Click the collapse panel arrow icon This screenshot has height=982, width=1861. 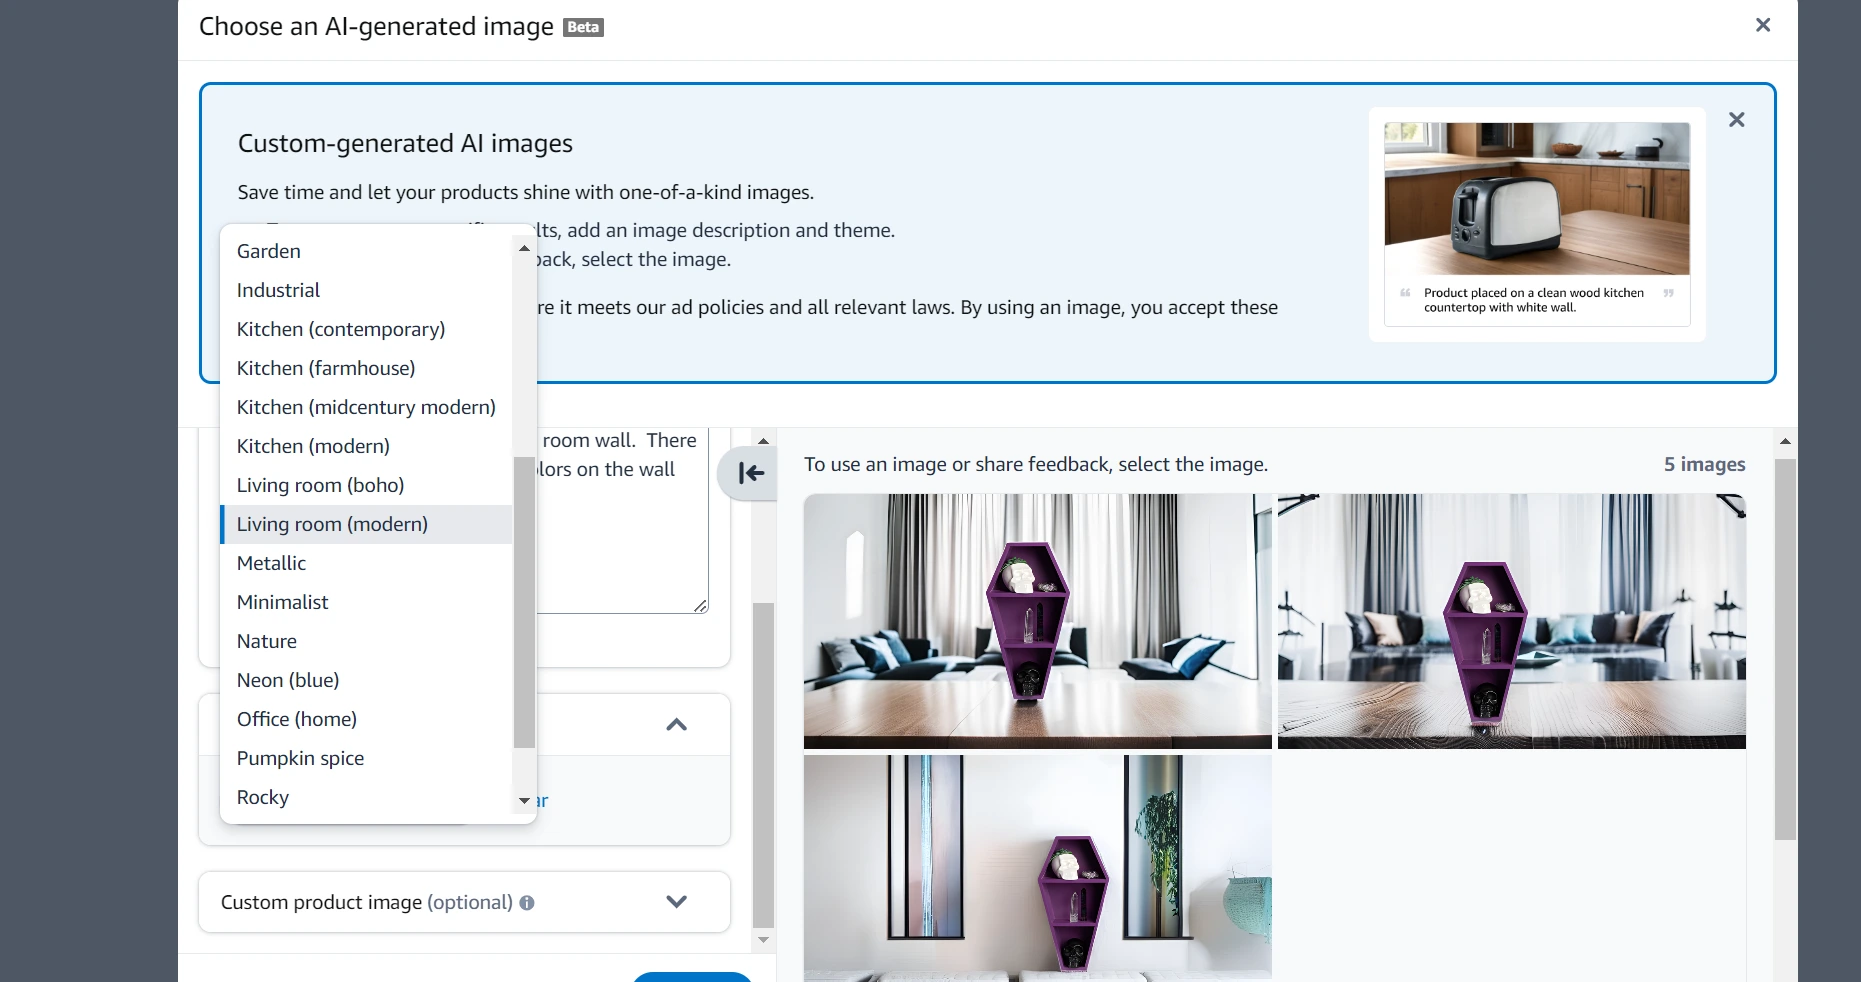point(750,473)
